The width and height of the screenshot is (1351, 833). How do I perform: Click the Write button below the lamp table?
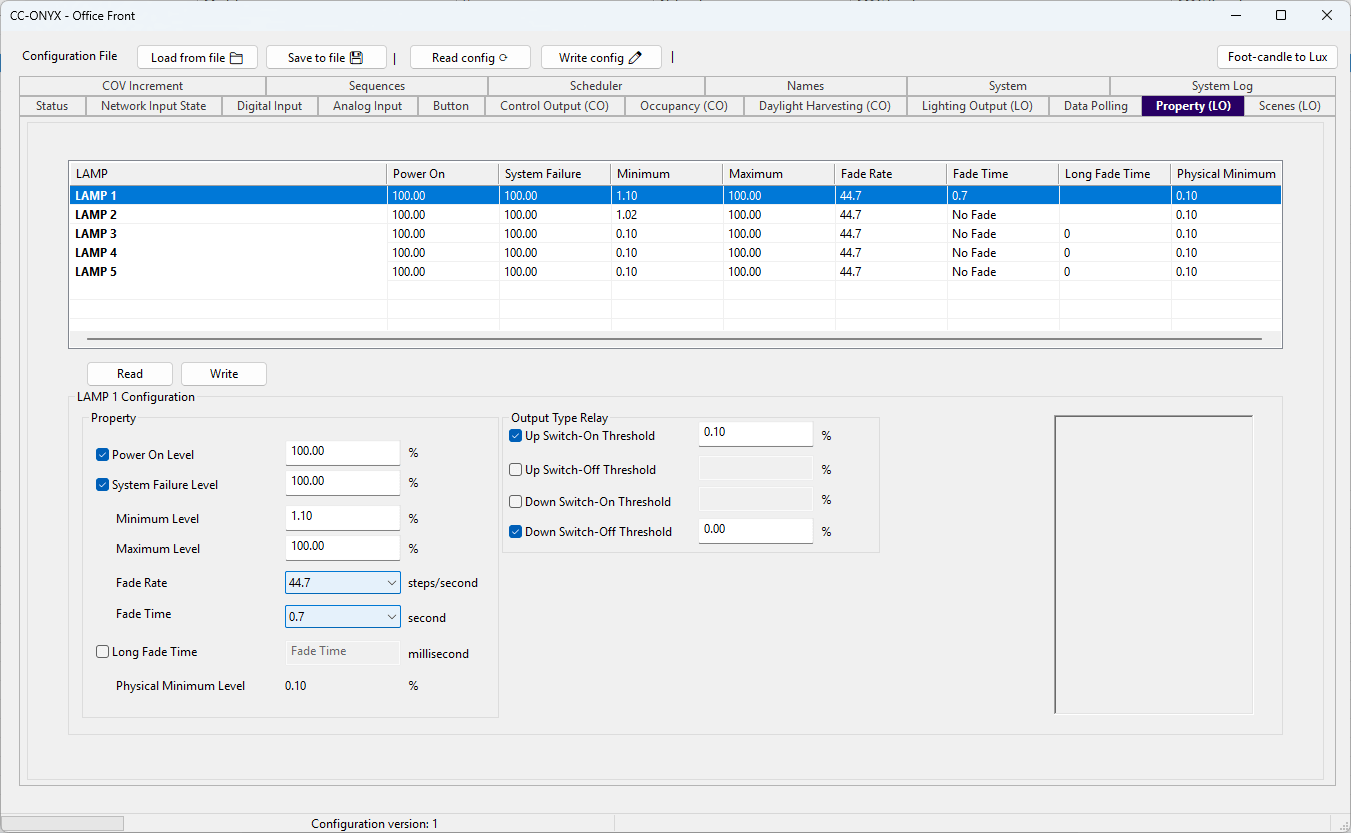point(224,374)
